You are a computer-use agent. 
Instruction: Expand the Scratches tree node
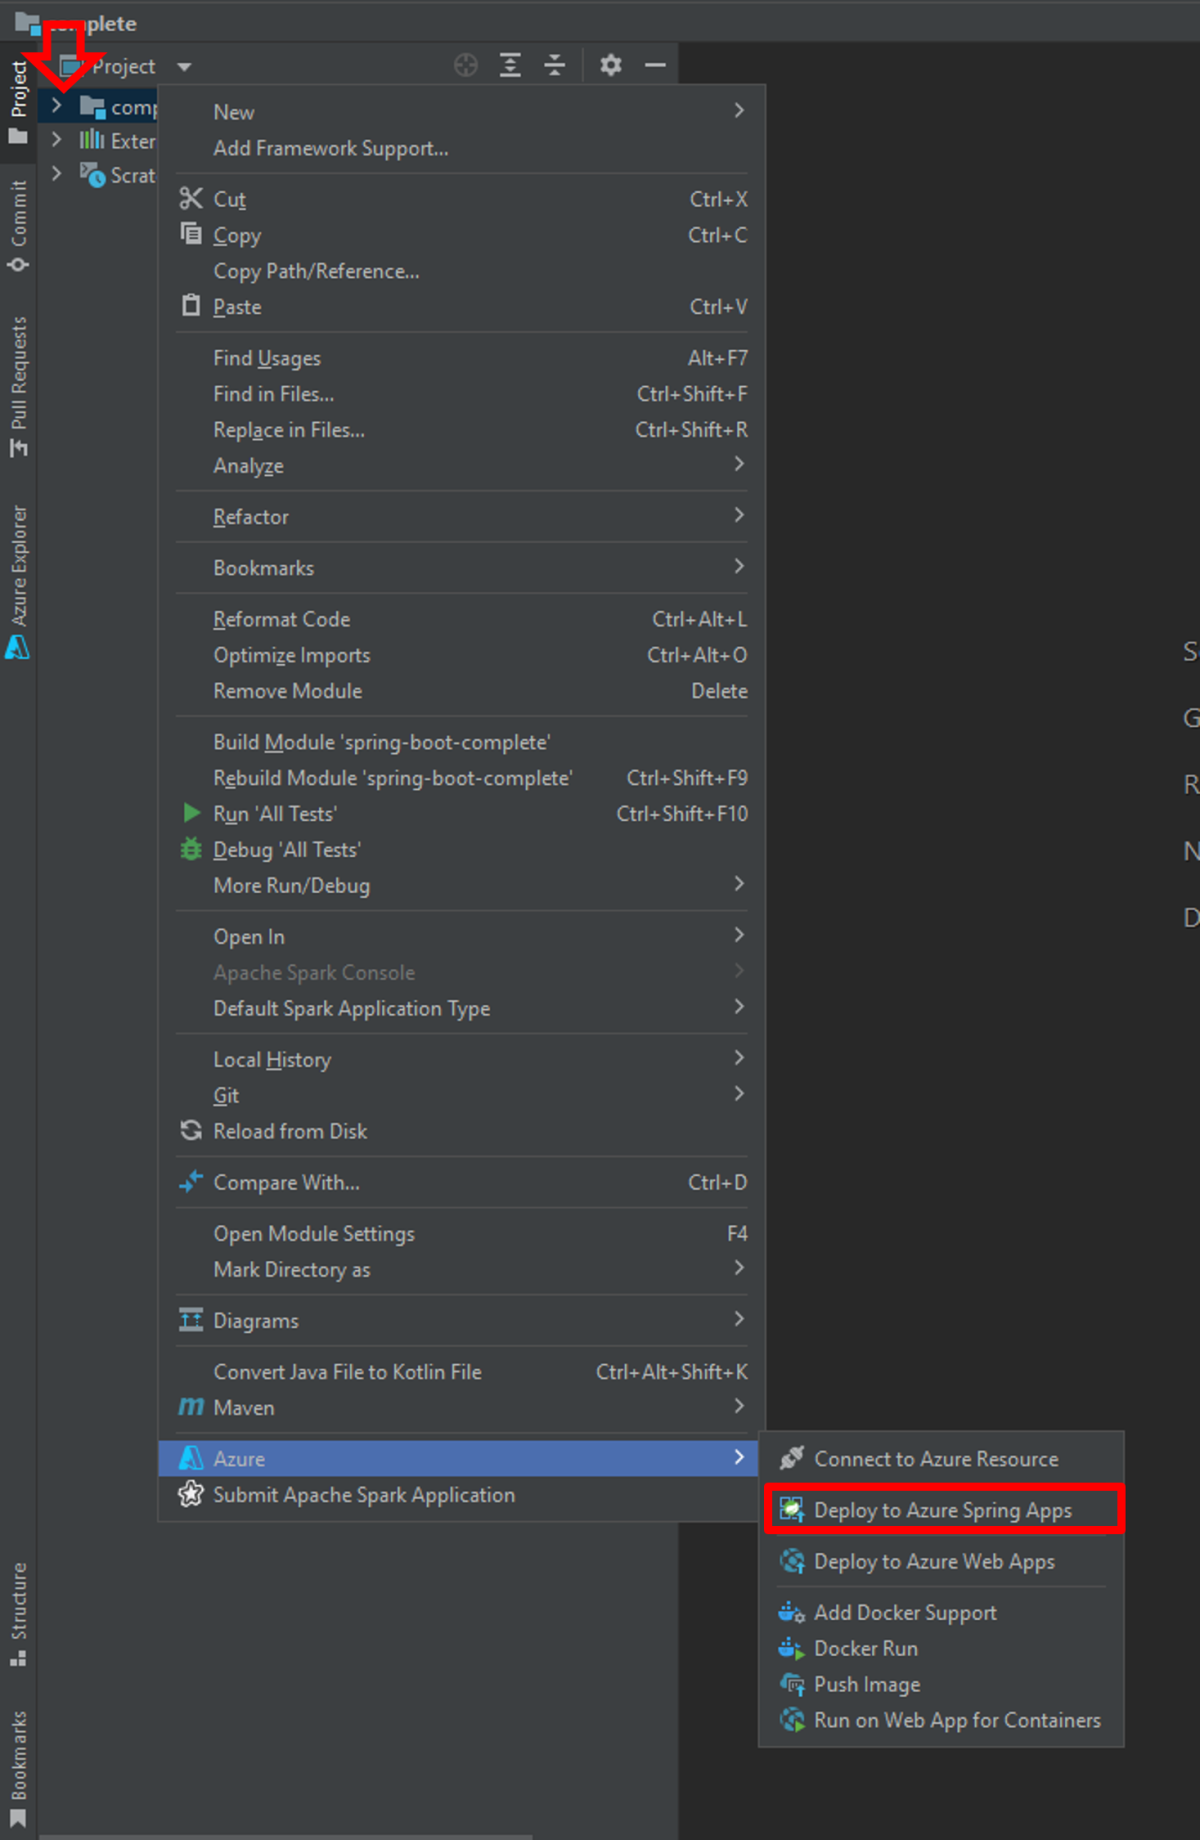(57, 173)
